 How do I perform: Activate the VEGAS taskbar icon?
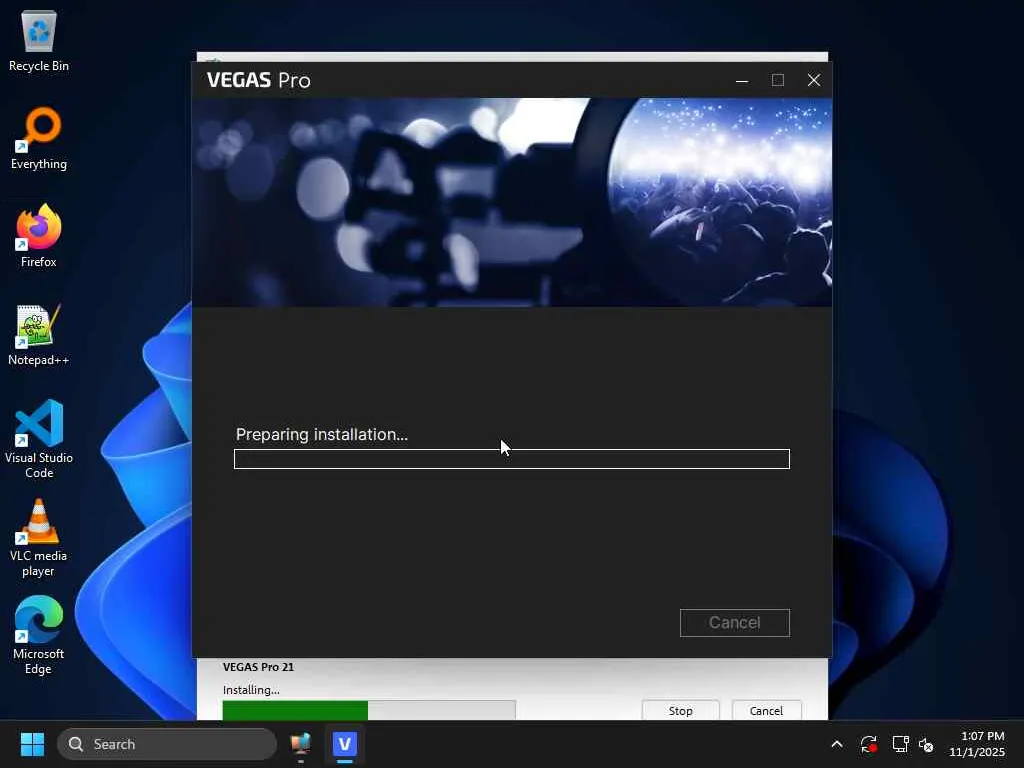point(345,744)
